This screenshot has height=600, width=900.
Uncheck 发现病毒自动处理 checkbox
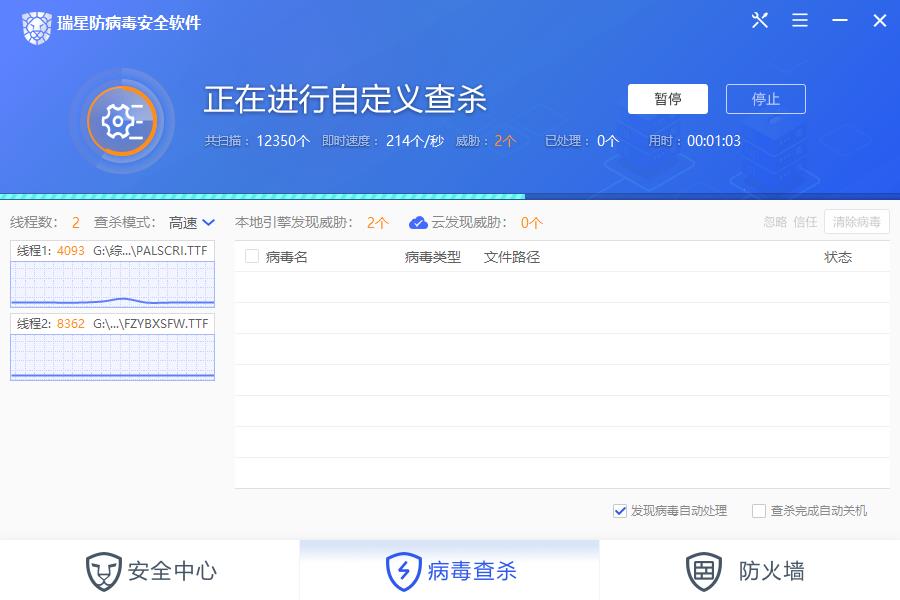619,510
